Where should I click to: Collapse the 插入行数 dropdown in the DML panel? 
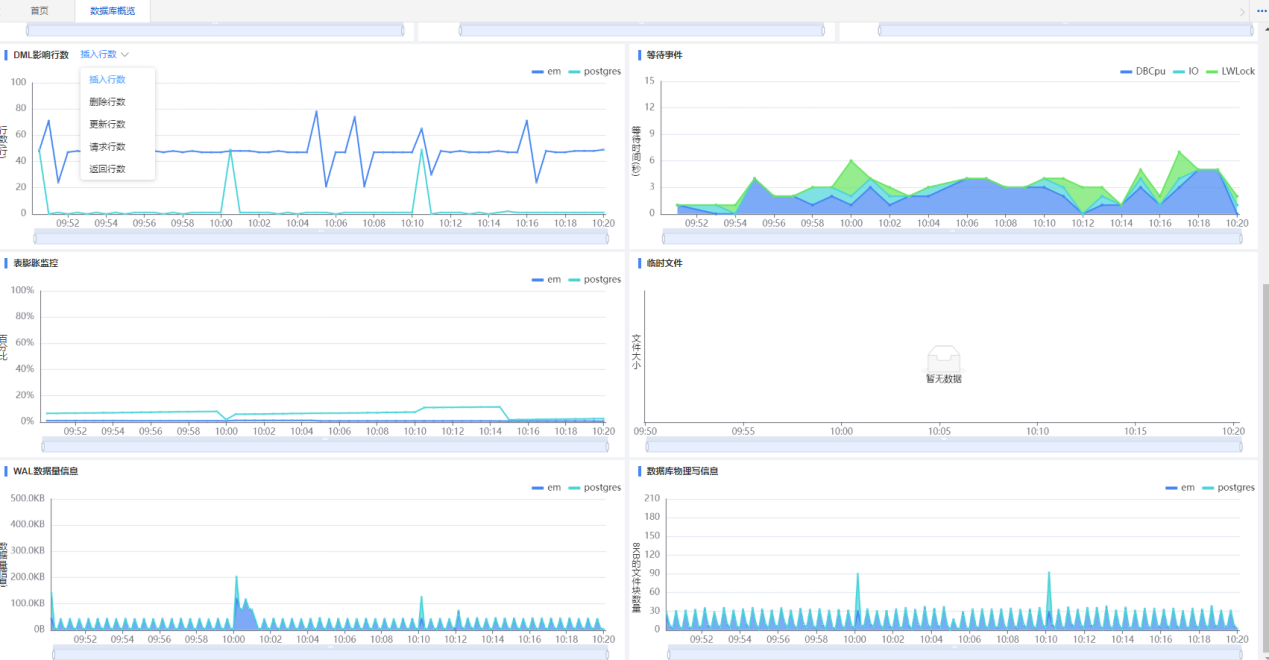105,54
